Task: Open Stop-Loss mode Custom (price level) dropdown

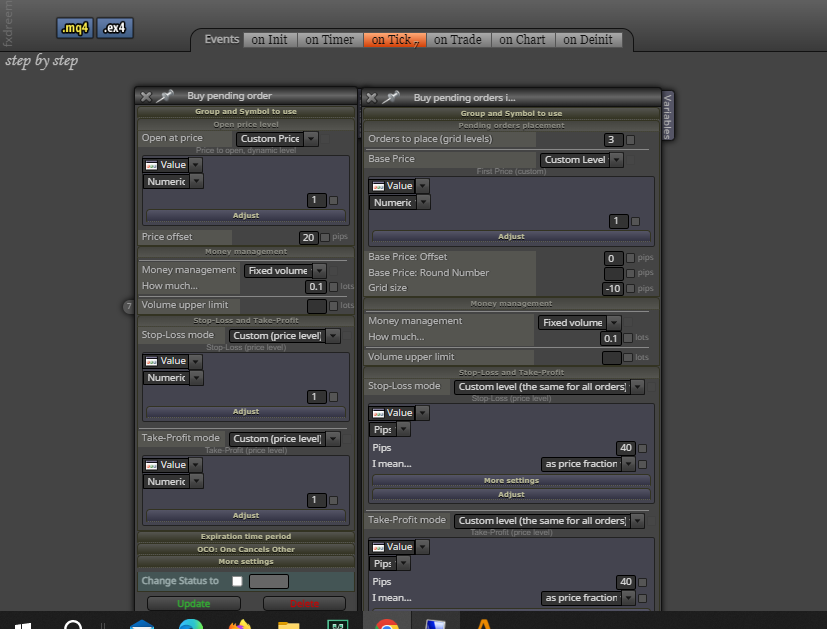Action: tap(284, 336)
